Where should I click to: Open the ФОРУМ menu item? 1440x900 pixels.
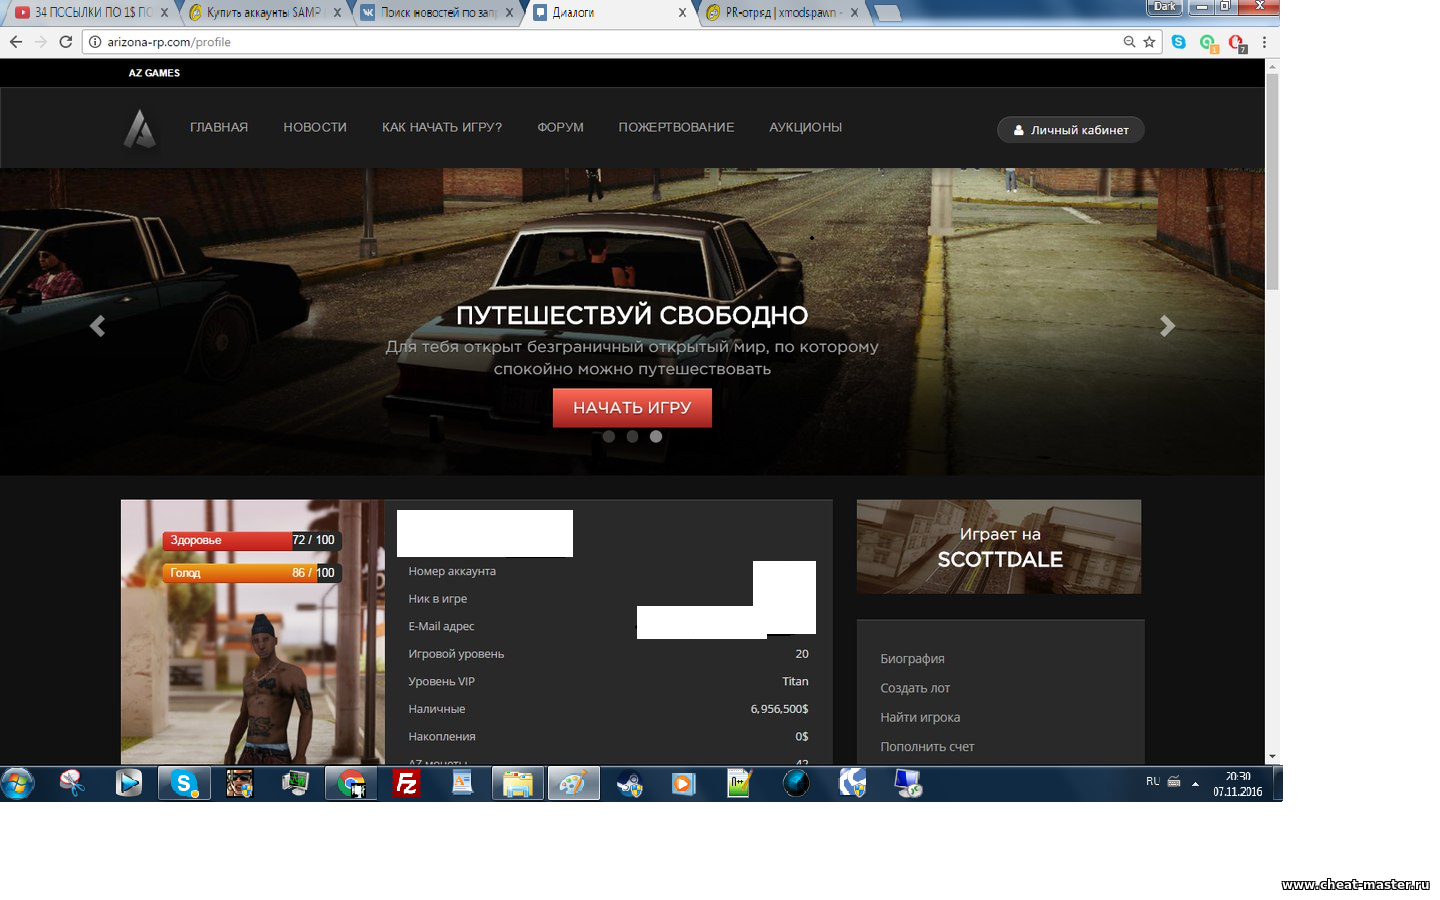click(560, 128)
